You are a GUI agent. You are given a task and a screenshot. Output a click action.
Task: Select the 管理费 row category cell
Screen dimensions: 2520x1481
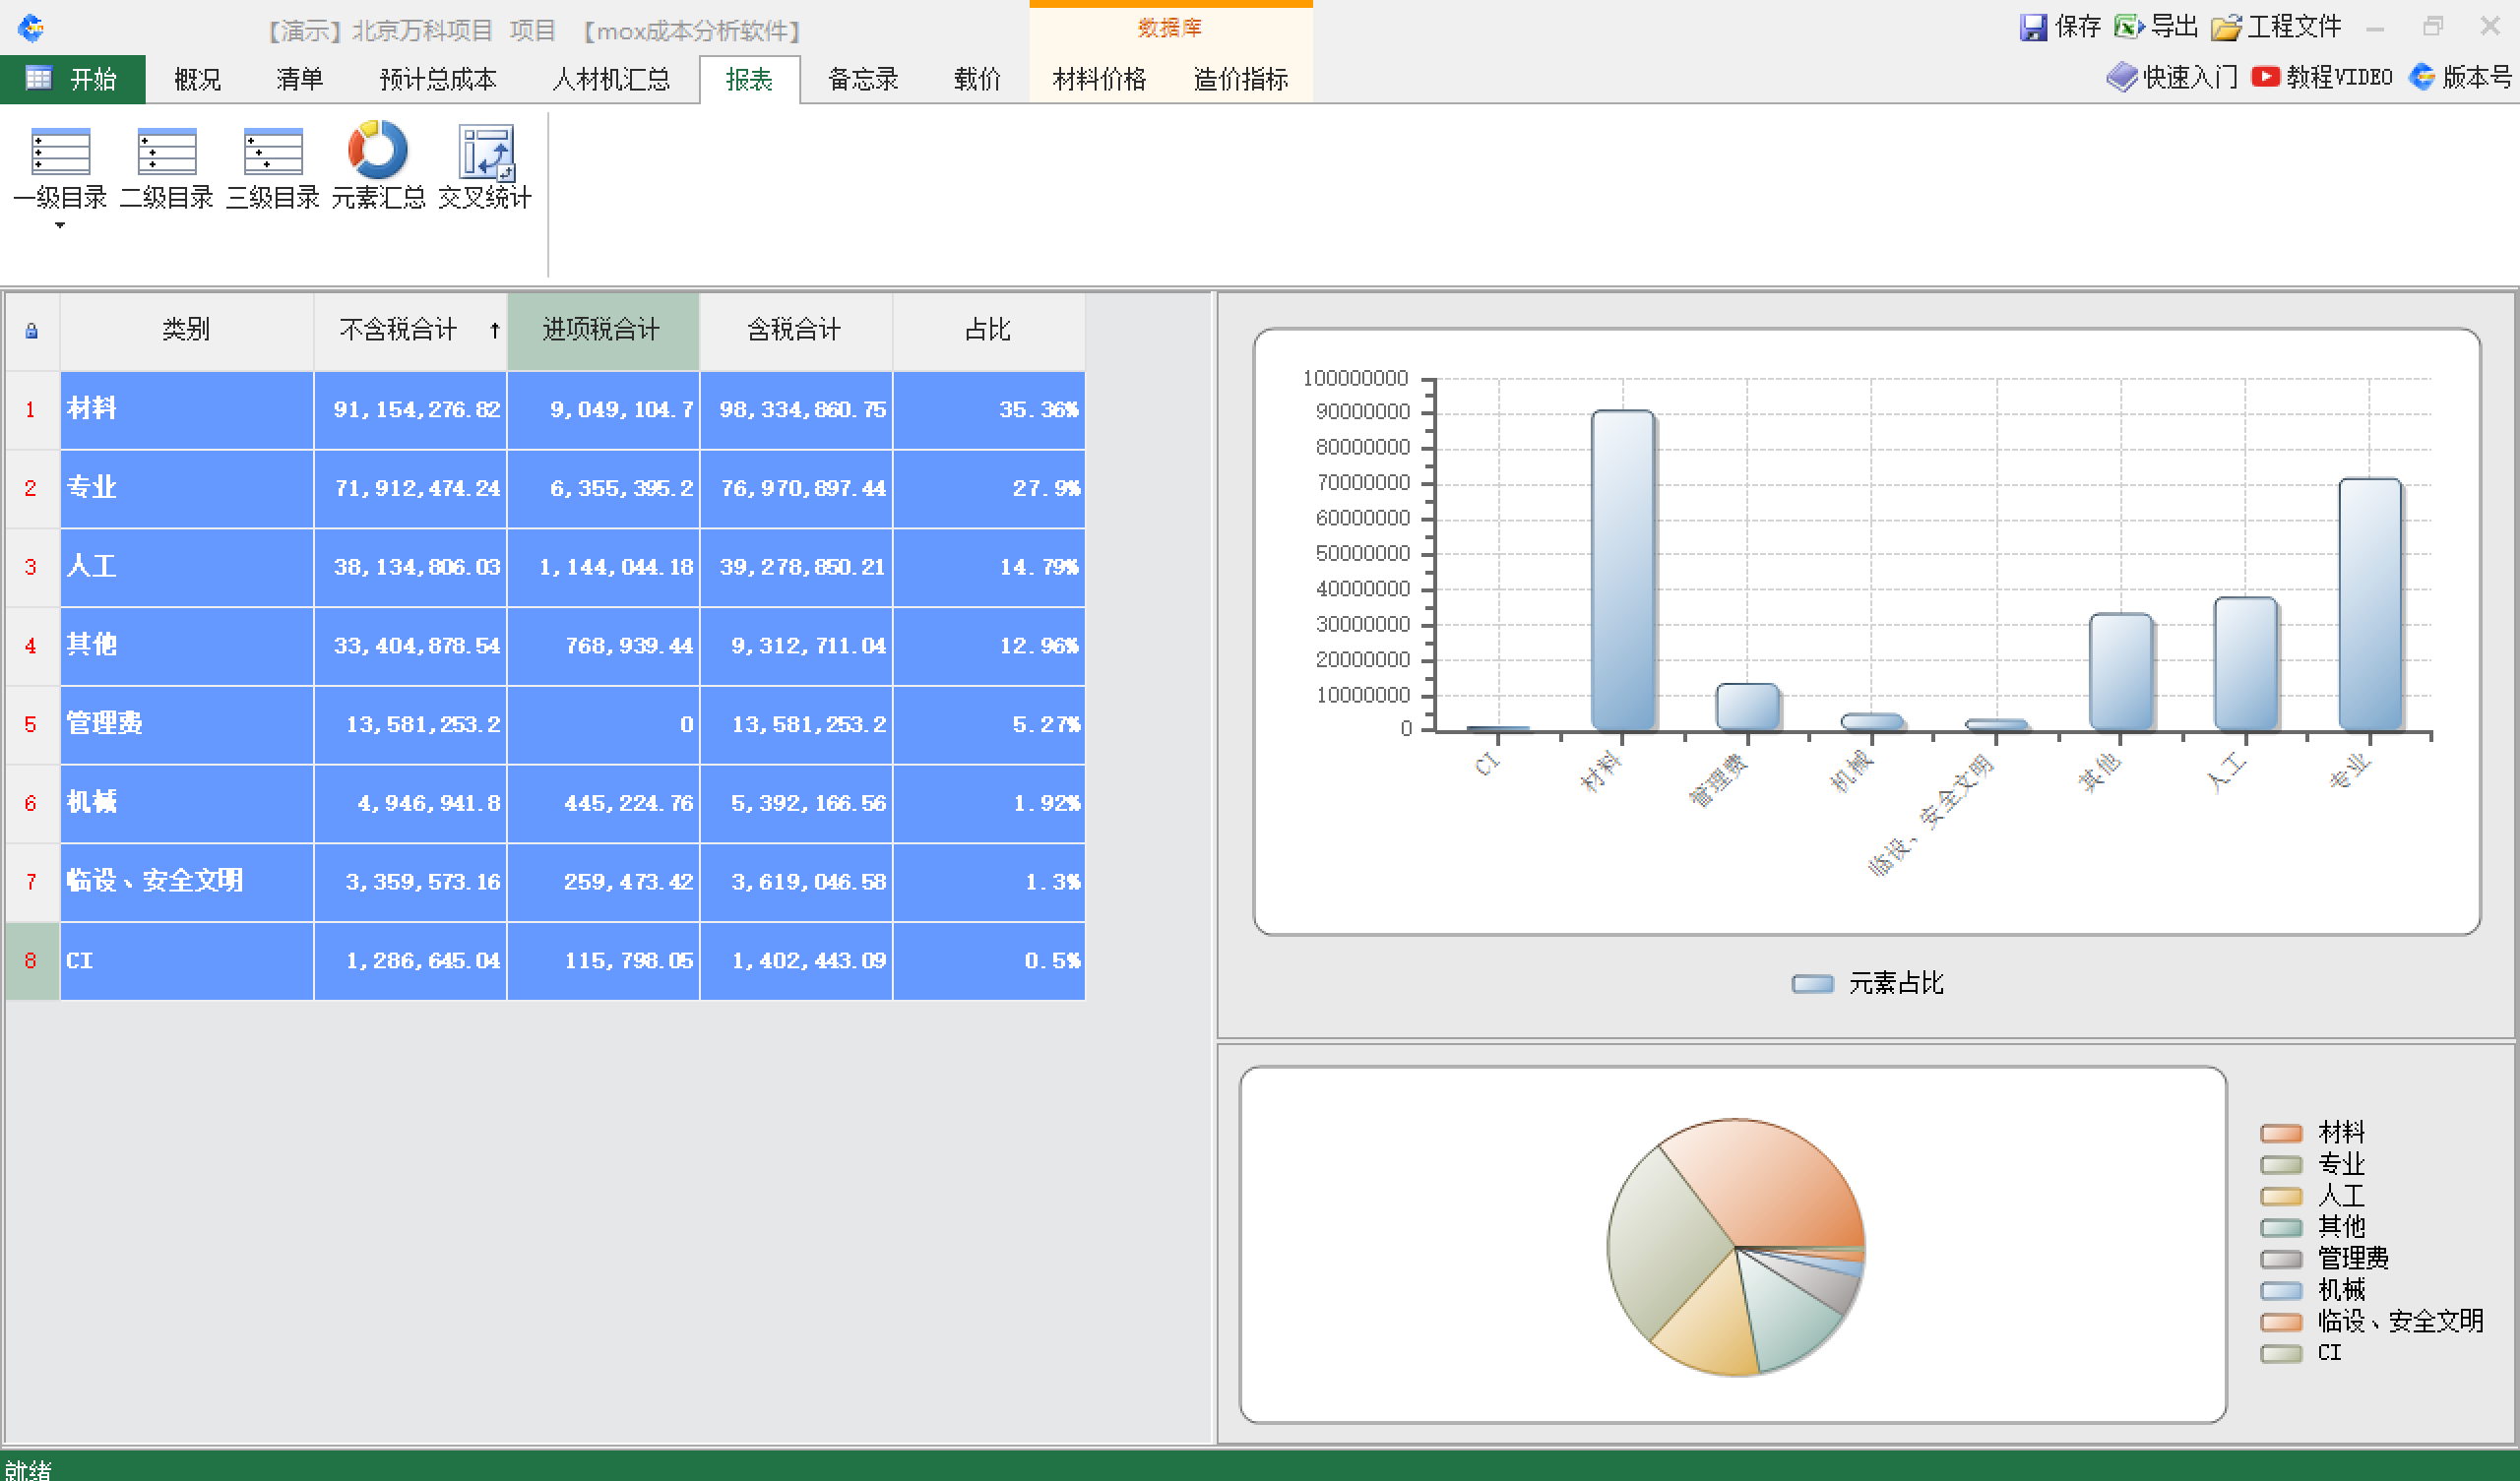point(187,724)
